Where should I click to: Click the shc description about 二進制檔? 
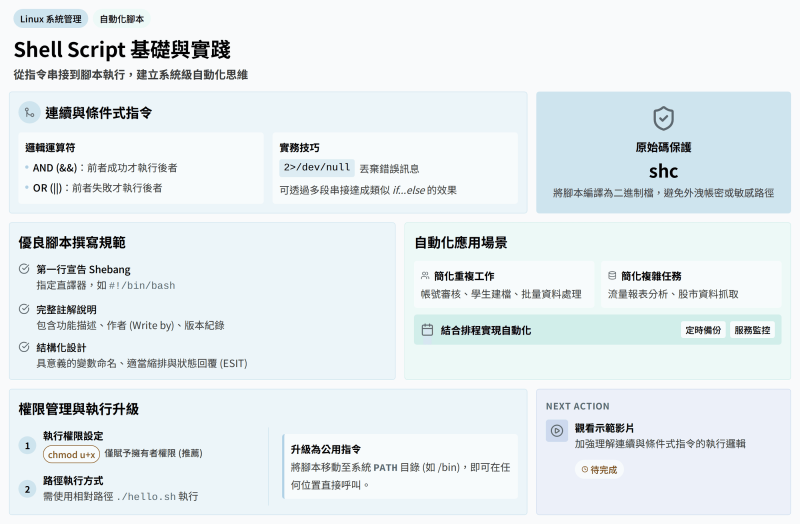663,193
